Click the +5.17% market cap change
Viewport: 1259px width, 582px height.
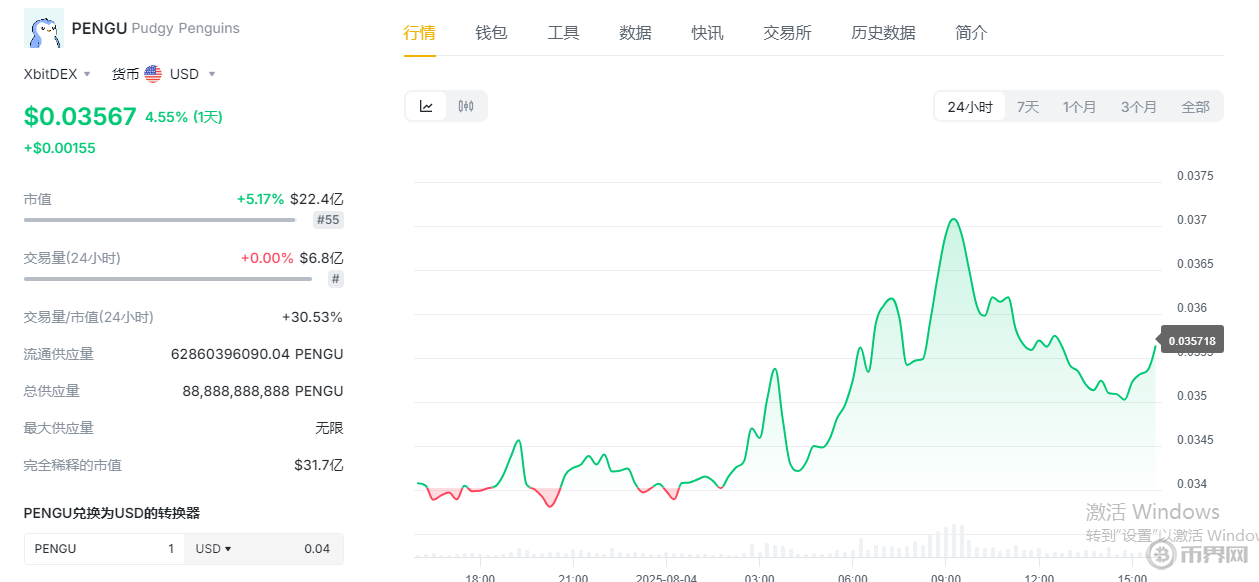[x=260, y=199]
